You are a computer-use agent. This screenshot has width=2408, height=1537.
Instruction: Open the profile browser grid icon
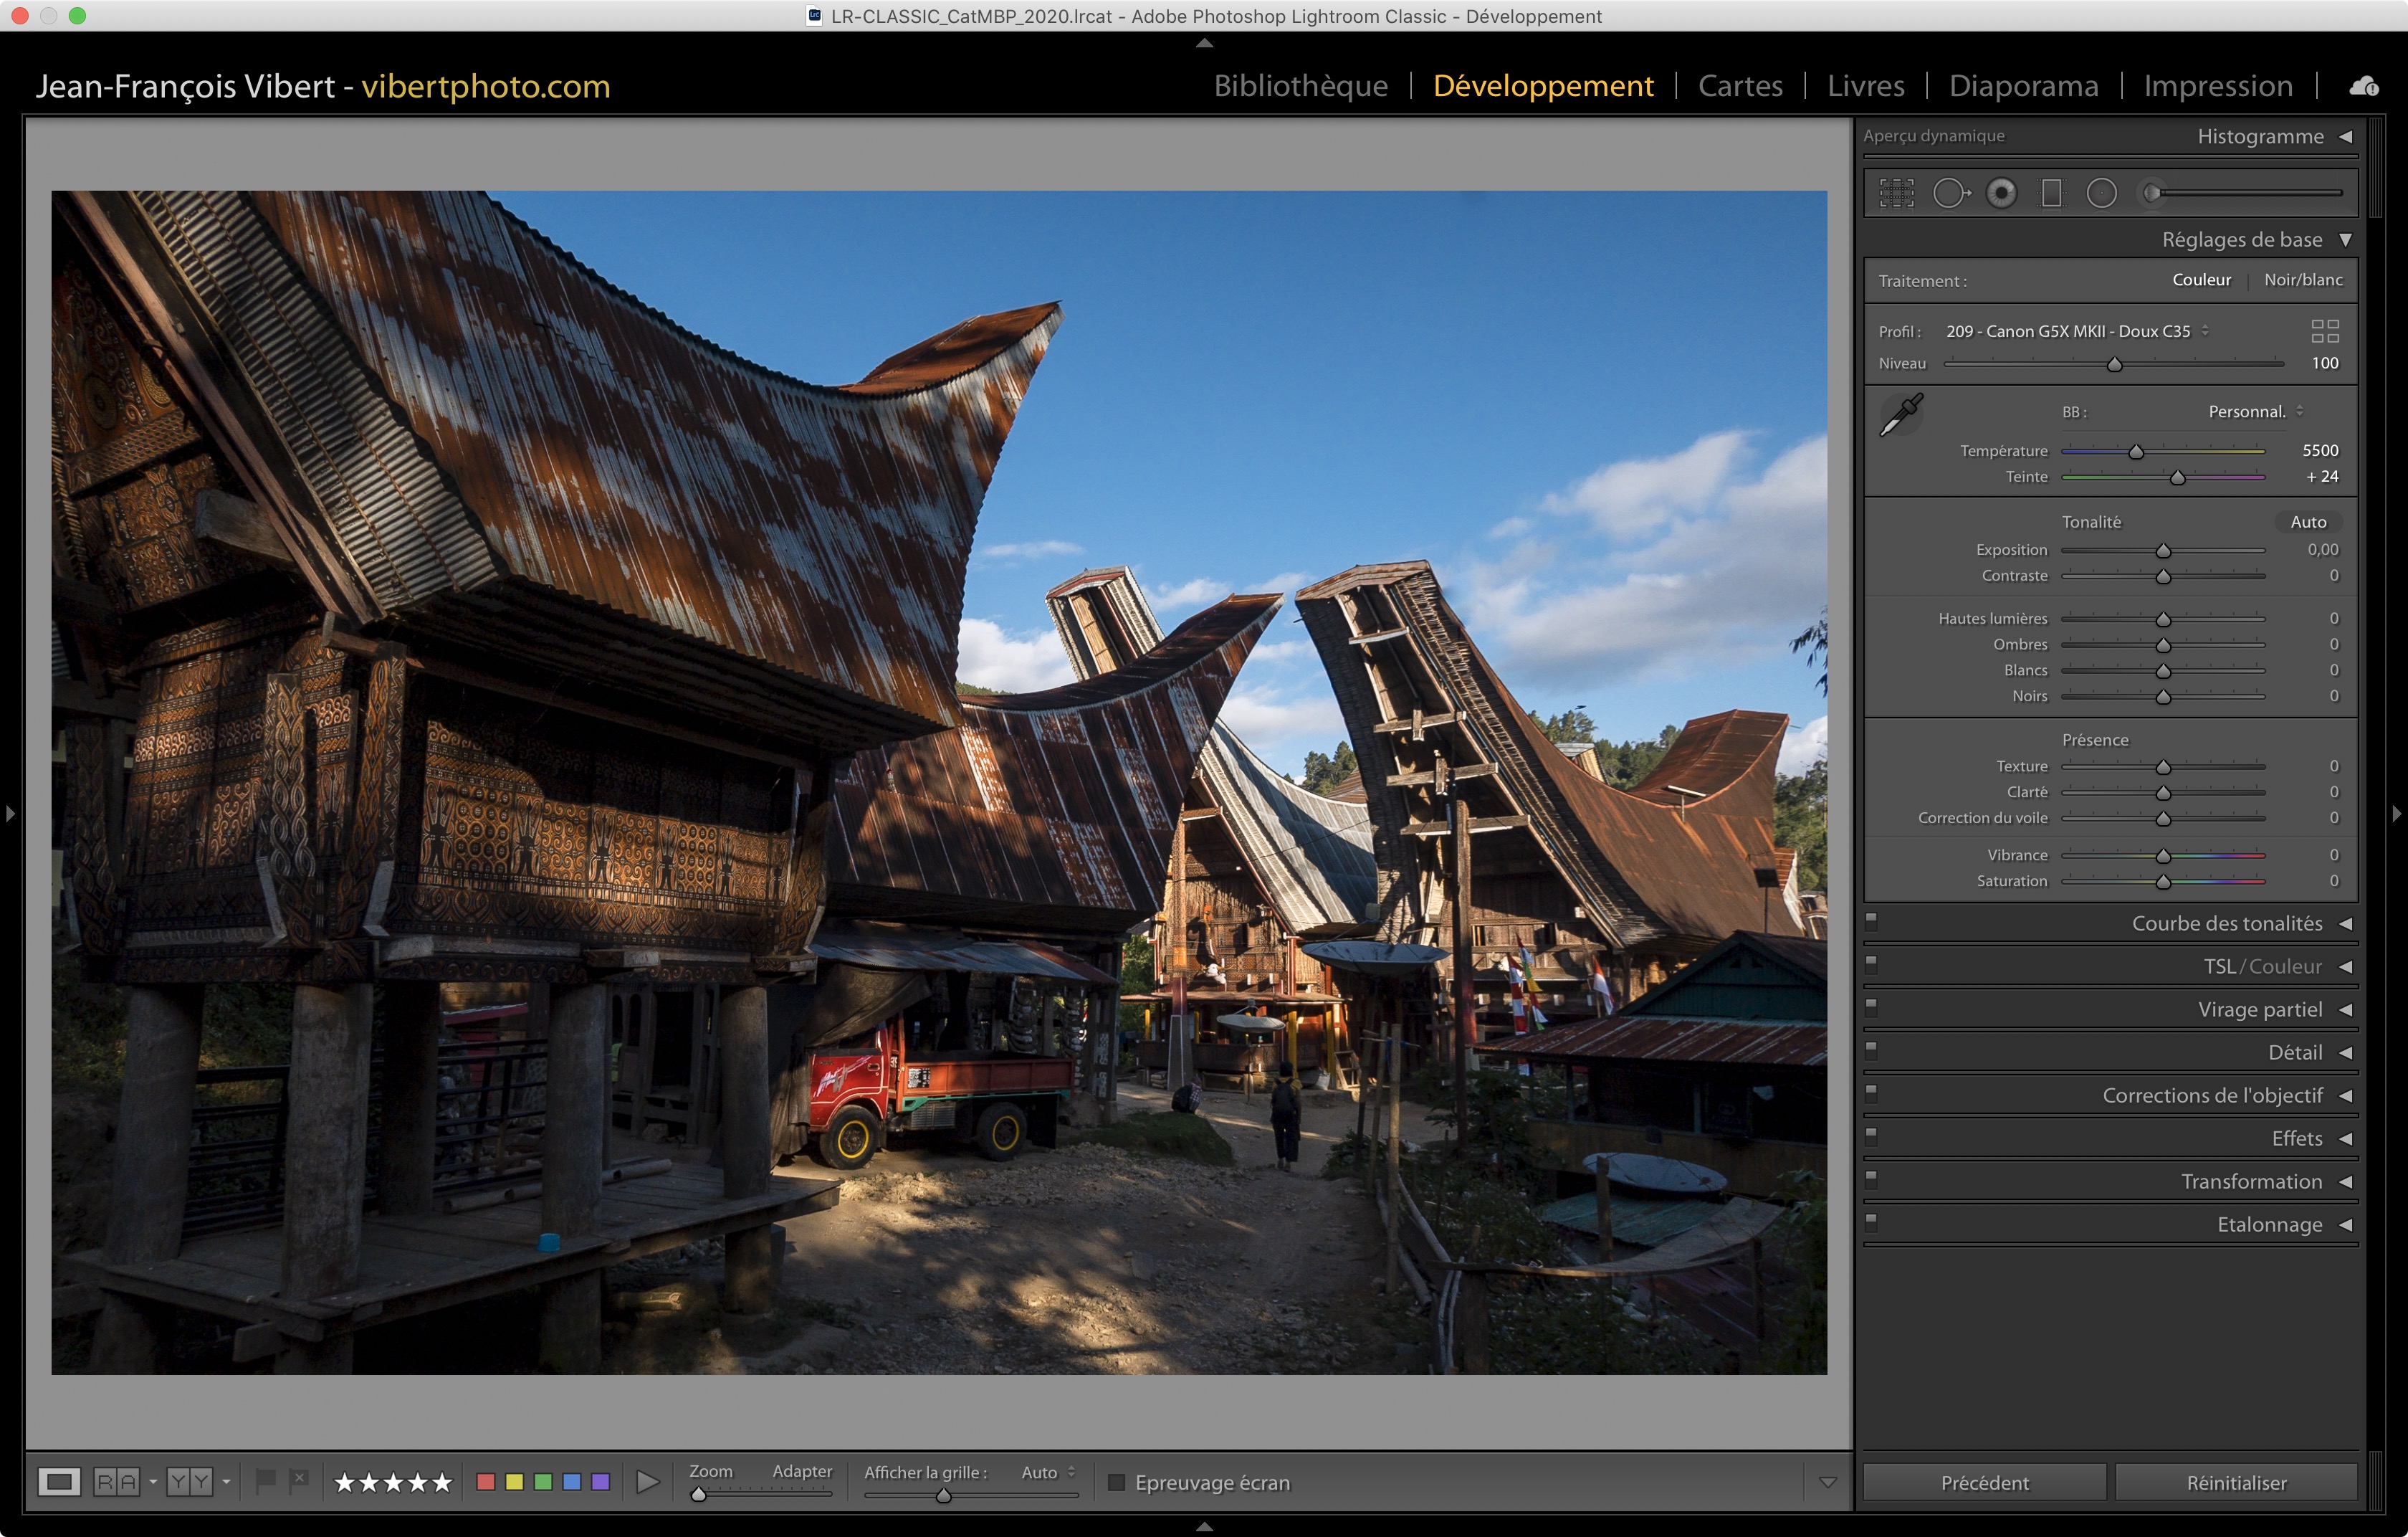[x=2325, y=331]
